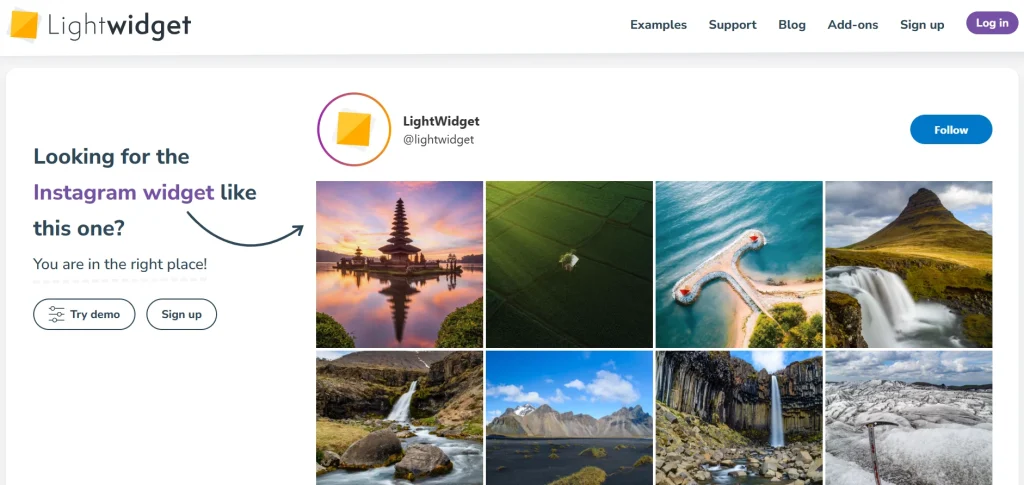Viewport: 1024px width, 485px height.
Task: Click the LightWidget profile name
Action: tap(441, 121)
